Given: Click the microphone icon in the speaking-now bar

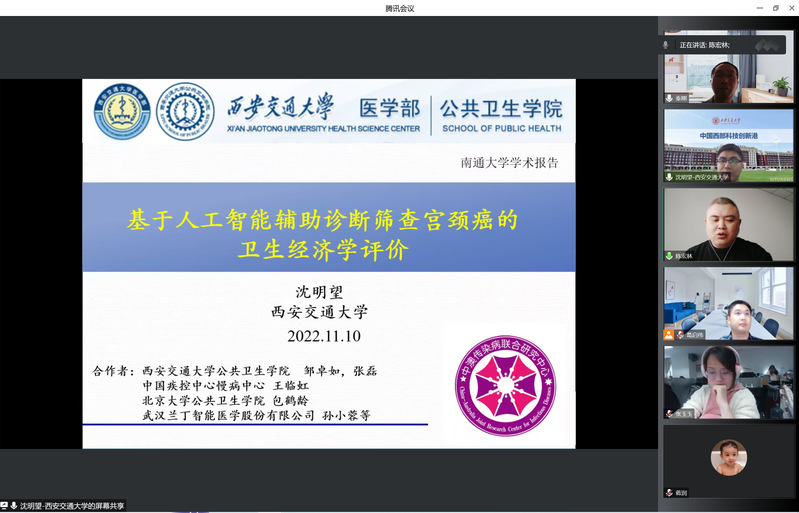Looking at the screenshot, I should pos(665,45).
